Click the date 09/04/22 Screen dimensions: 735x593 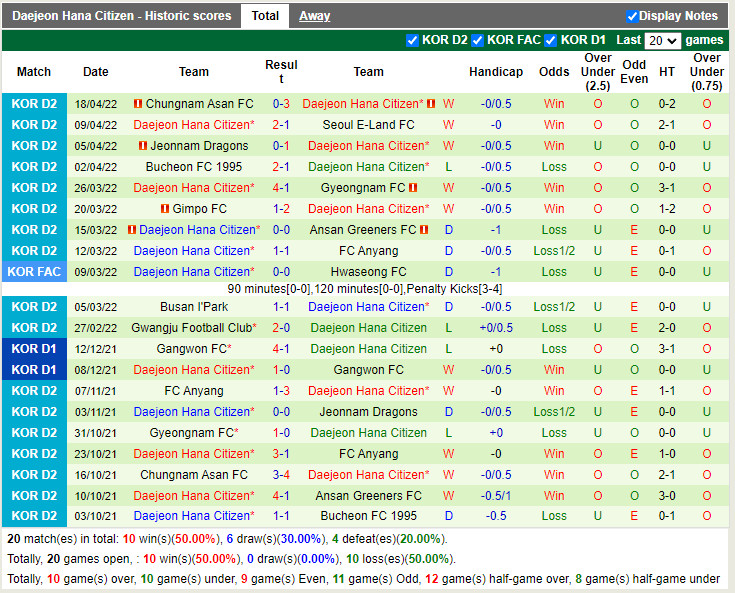pyautogui.click(x=96, y=125)
